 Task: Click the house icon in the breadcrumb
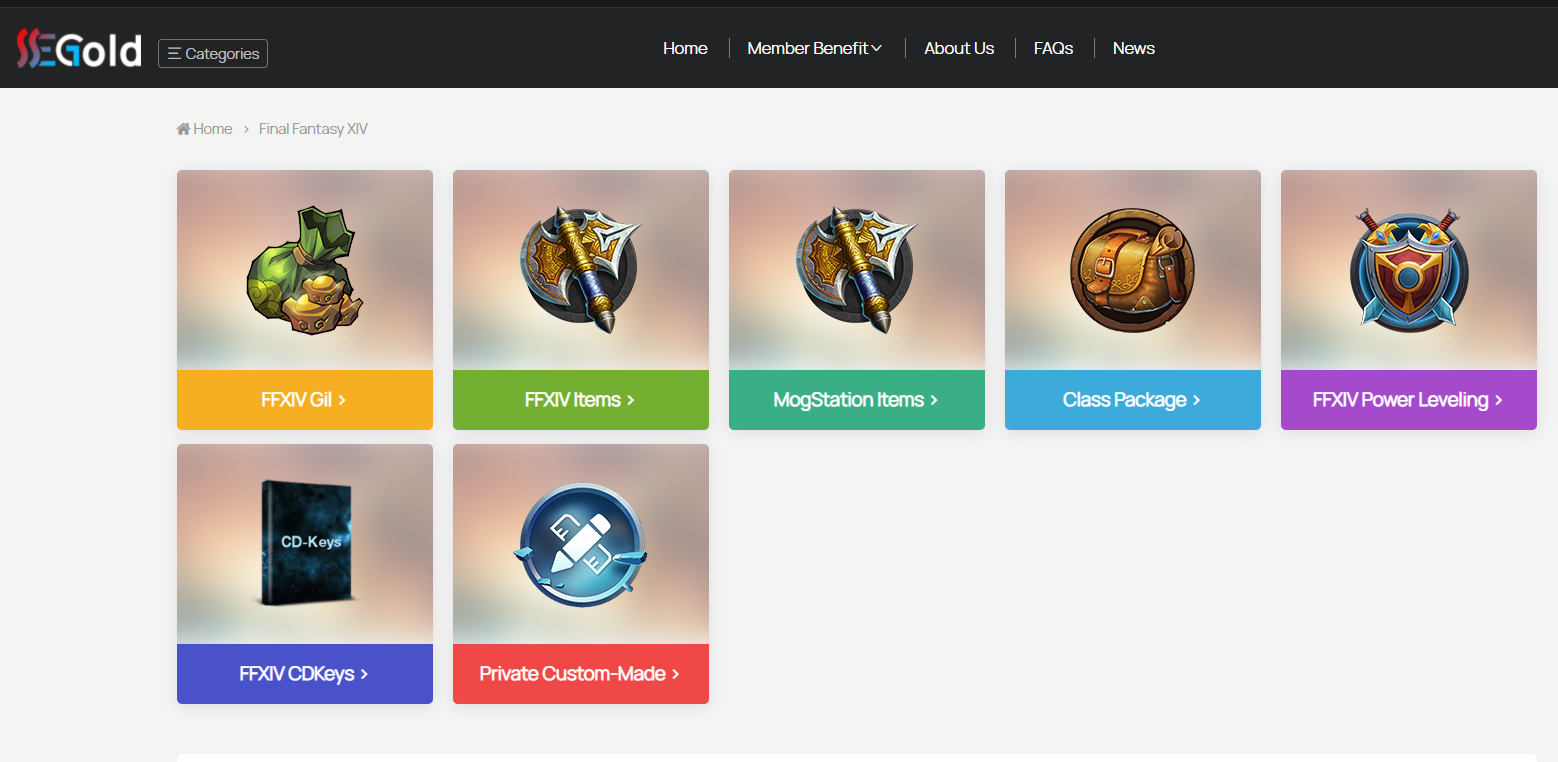click(184, 129)
